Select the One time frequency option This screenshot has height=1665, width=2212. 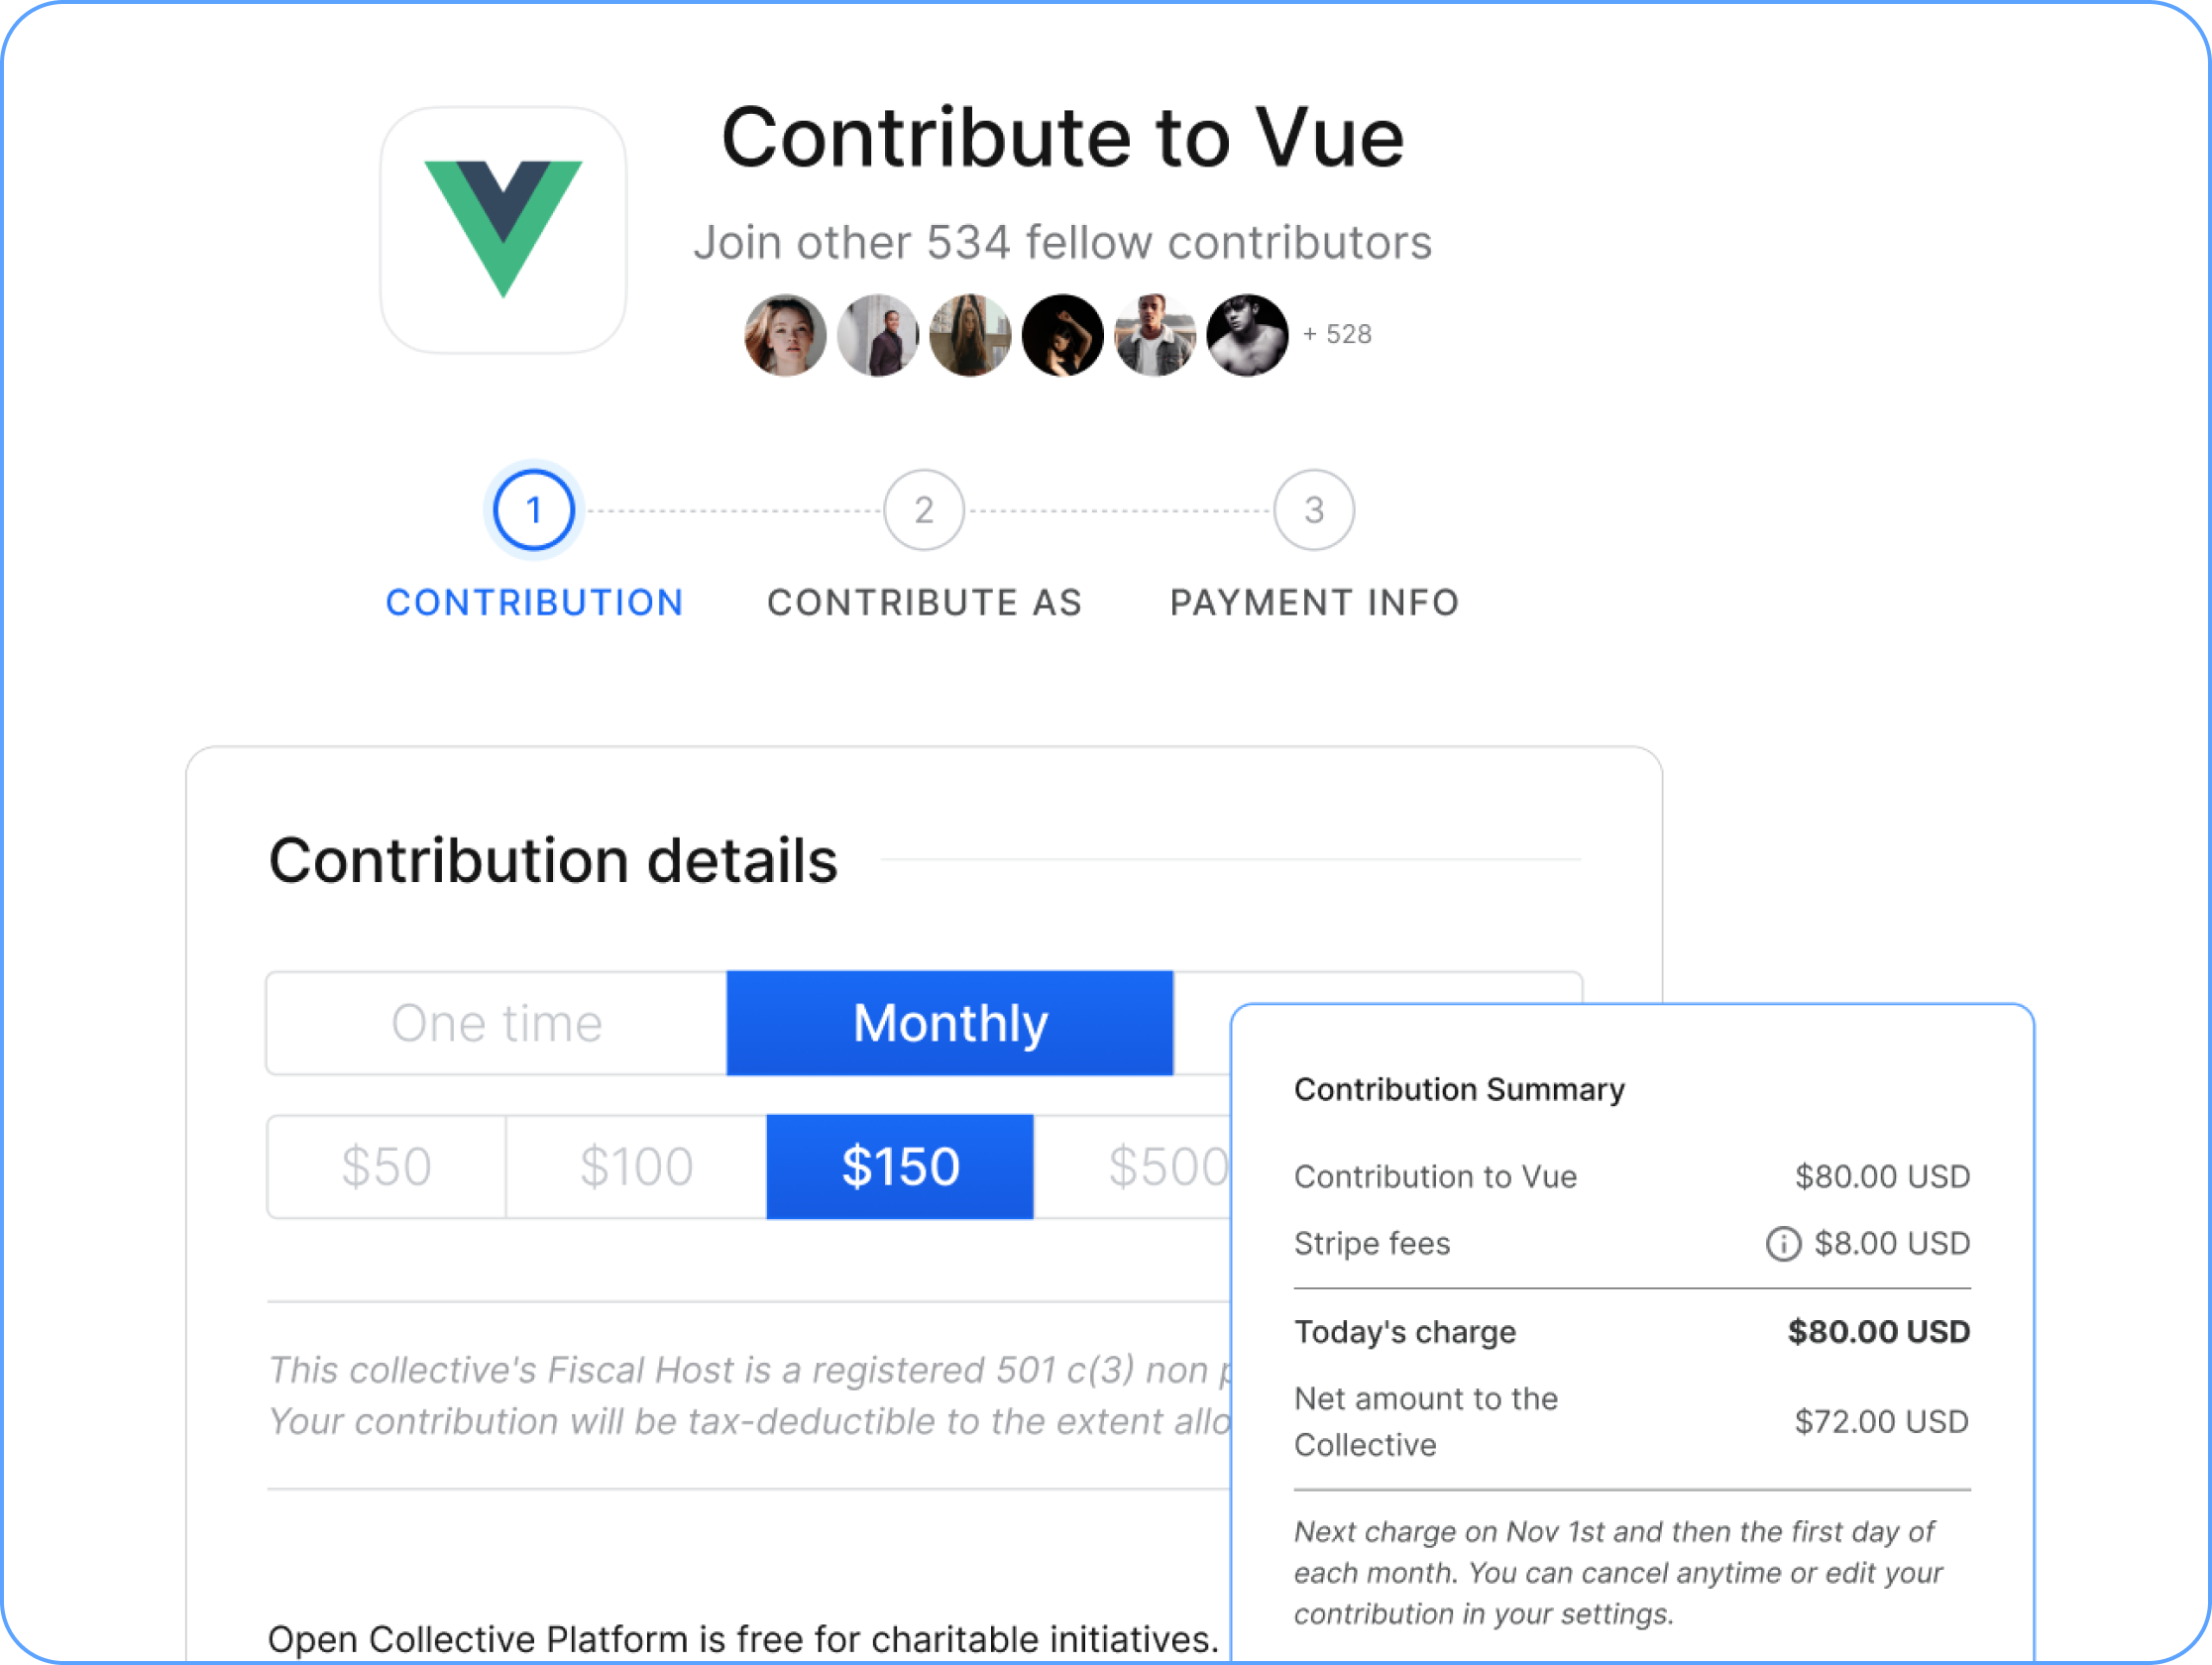tap(496, 1023)
